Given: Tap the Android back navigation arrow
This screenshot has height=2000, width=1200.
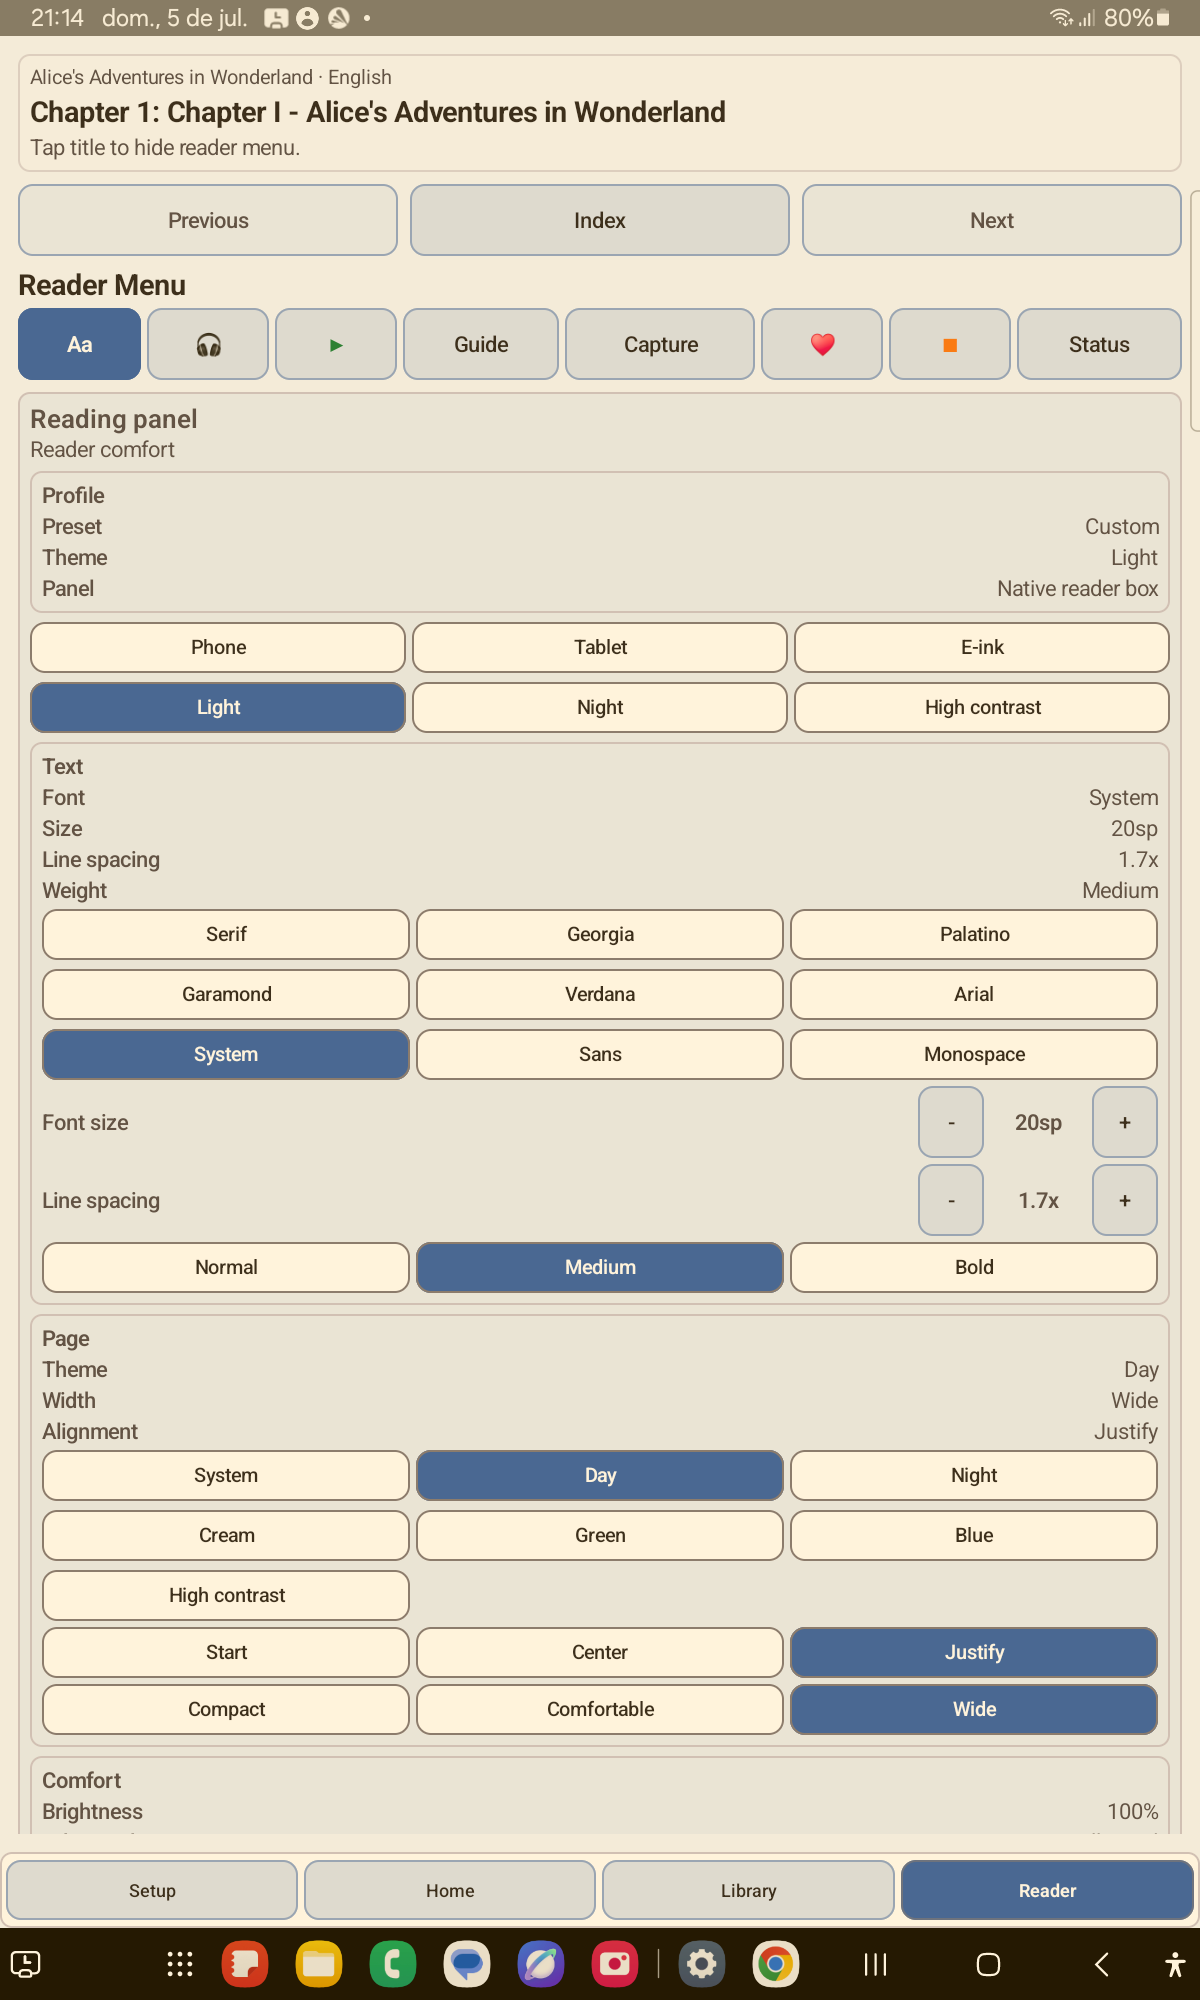Looking at the screenshot, I should [1102, 1964].
